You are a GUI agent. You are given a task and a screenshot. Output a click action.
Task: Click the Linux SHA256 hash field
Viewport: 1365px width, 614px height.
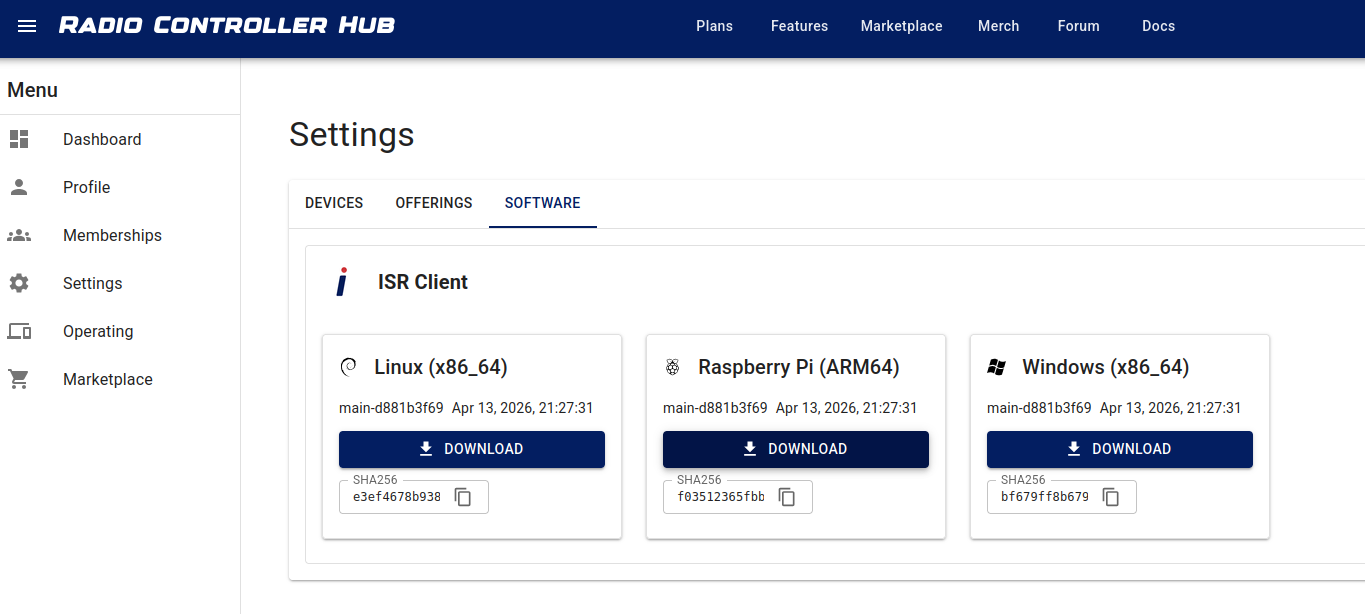(x=396, y=497)
